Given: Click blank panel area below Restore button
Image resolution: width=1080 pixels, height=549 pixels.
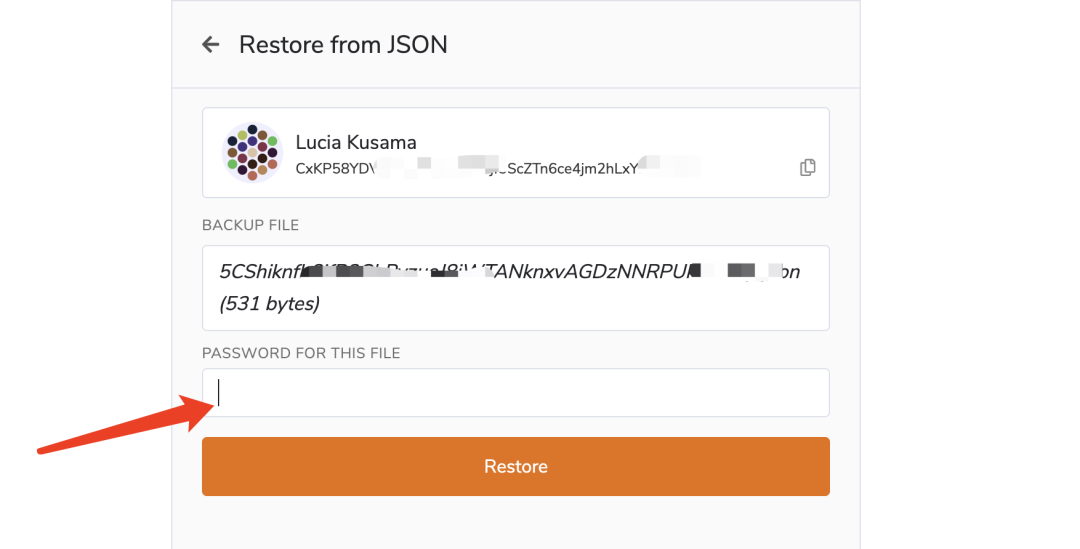Looking at the screenshot, I should 516,525.
